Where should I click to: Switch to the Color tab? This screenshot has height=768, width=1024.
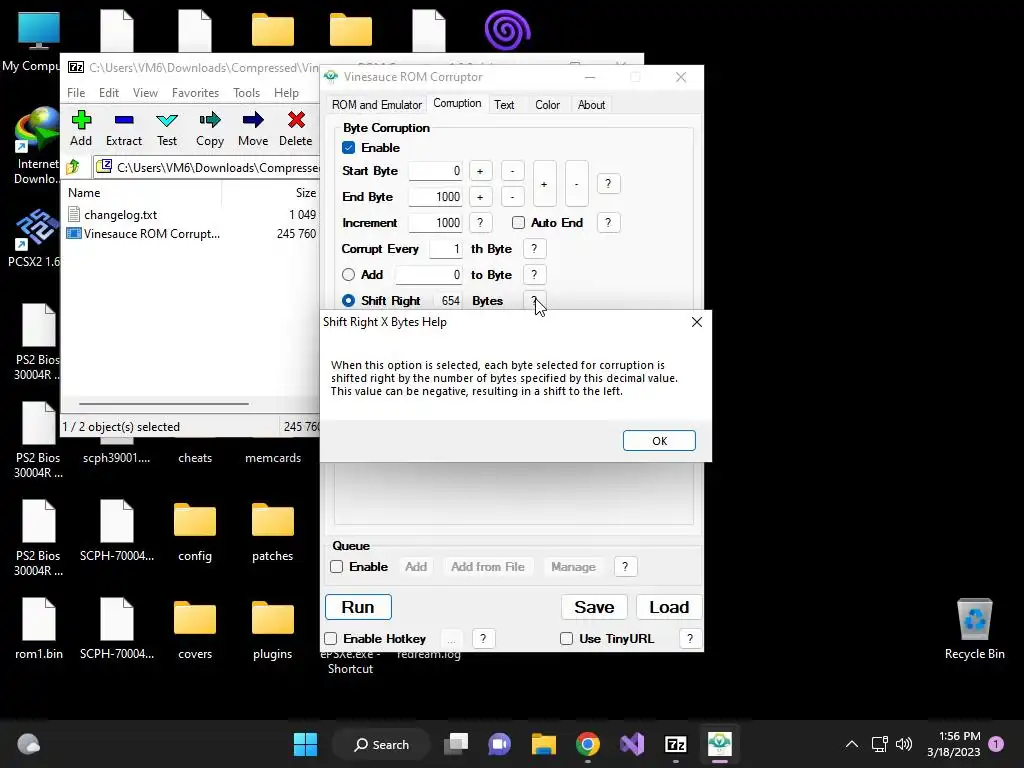click(x=547, y=104)
